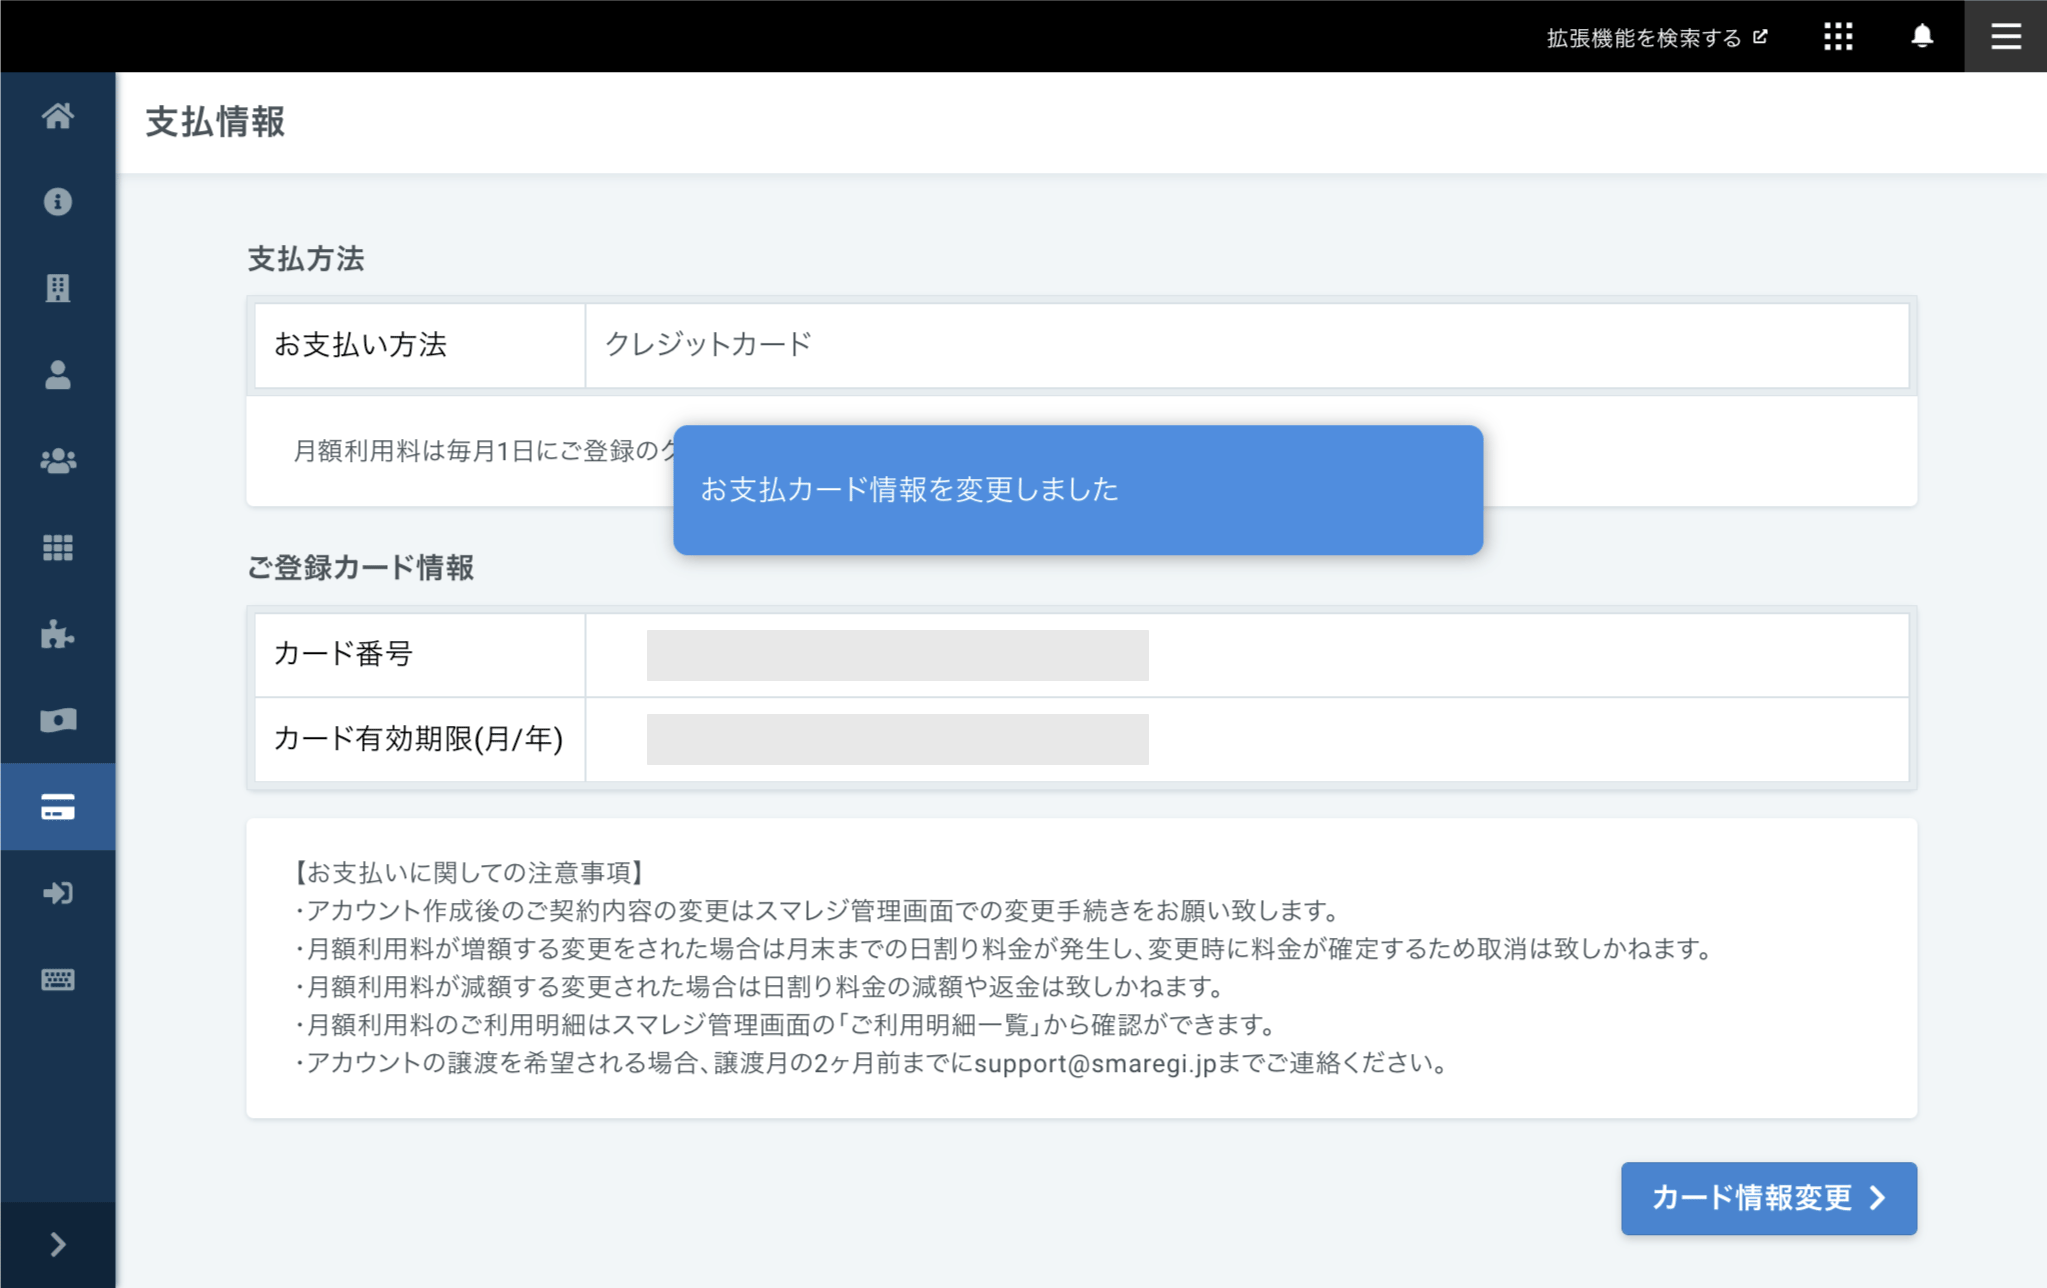Click the home icon in sidebar
The image size is (2047, 1288).
coord(58,116)
